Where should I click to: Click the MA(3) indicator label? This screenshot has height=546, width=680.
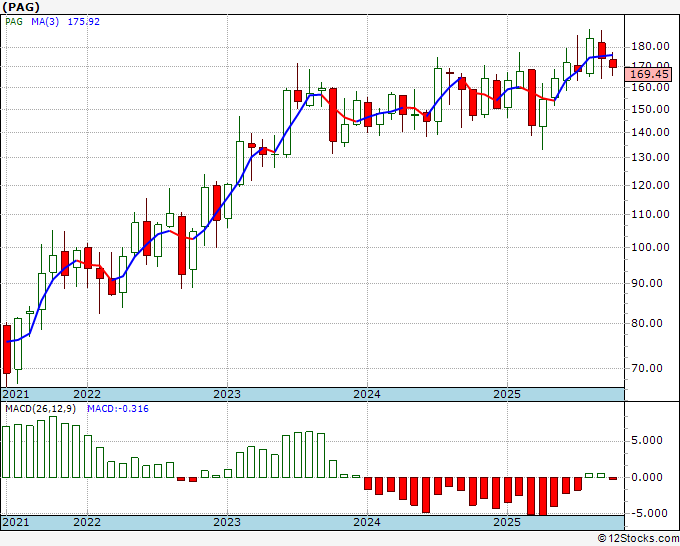(x=45, y=22)
